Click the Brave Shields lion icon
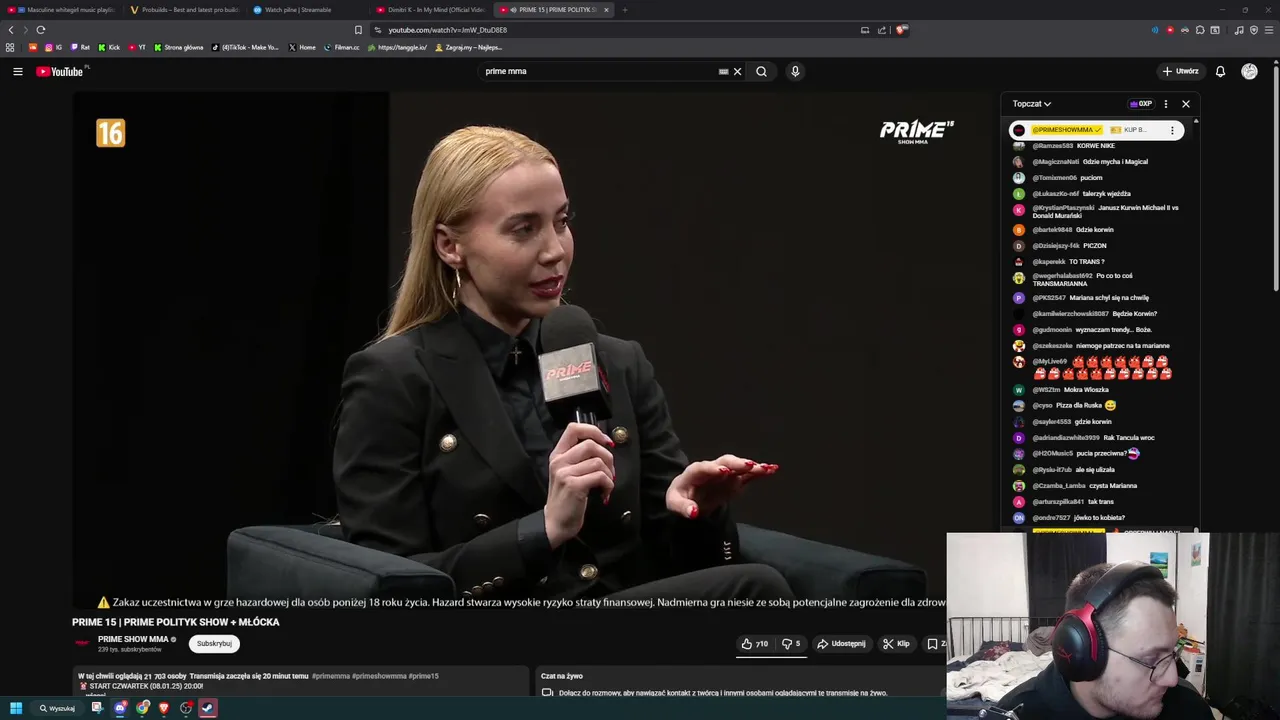The image size is (1280, 720). (901, 30)
